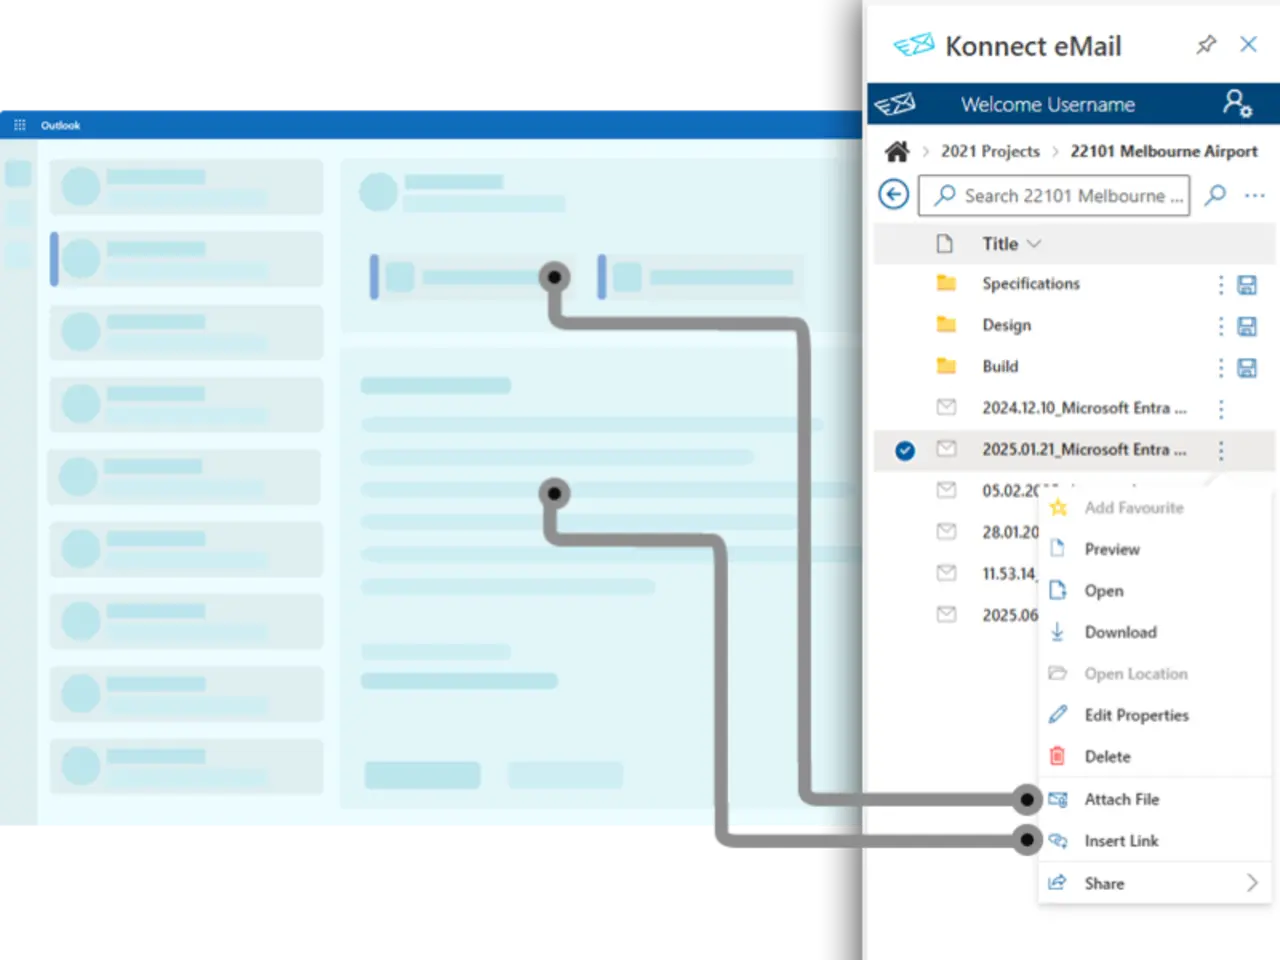Open the 2024.12.10_Microsoft Entra email
1280x960 pixels.
pos(1083,408)
